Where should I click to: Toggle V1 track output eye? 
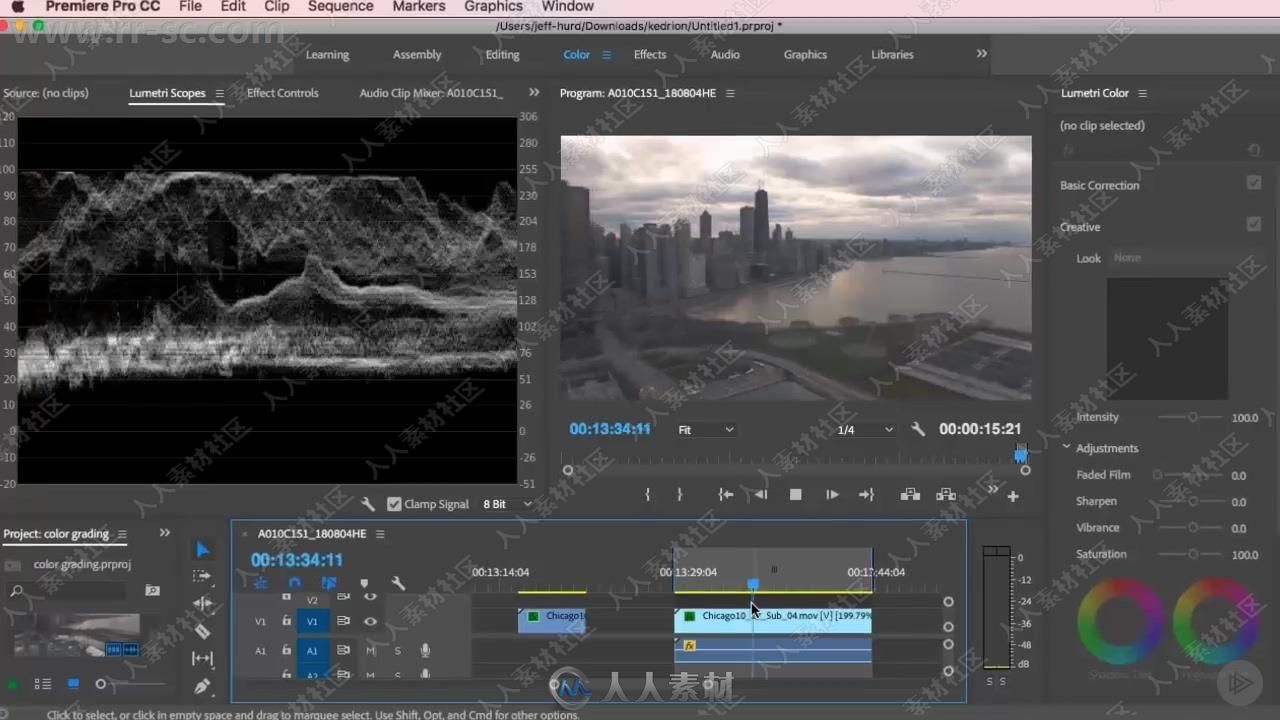click(x=370, y=621)
